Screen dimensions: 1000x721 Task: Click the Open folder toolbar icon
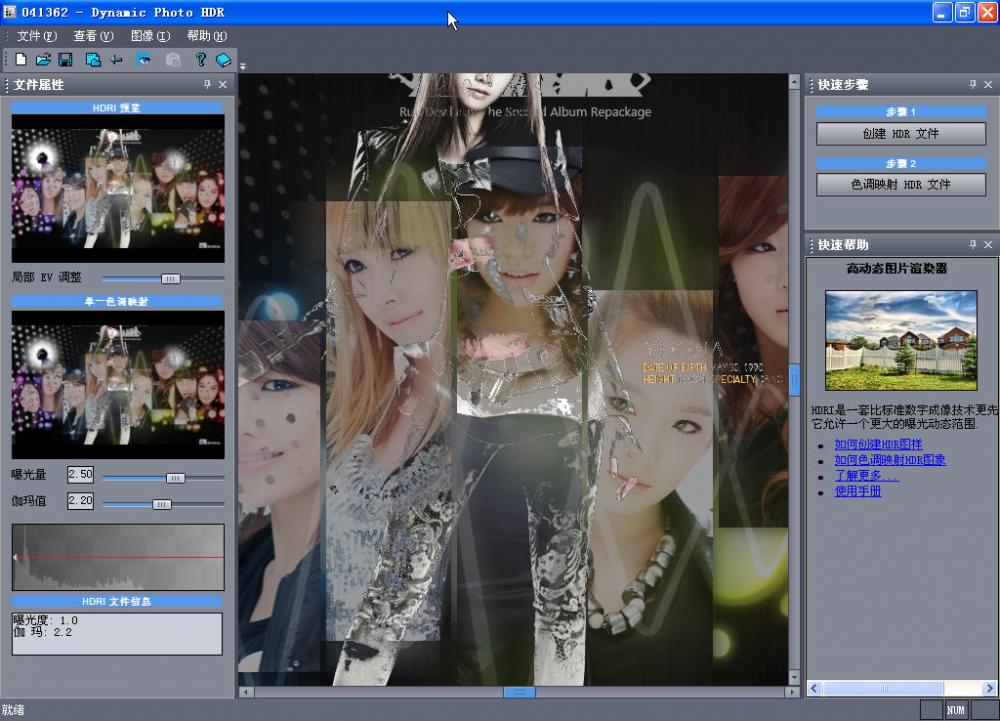(x=43, y=60)
